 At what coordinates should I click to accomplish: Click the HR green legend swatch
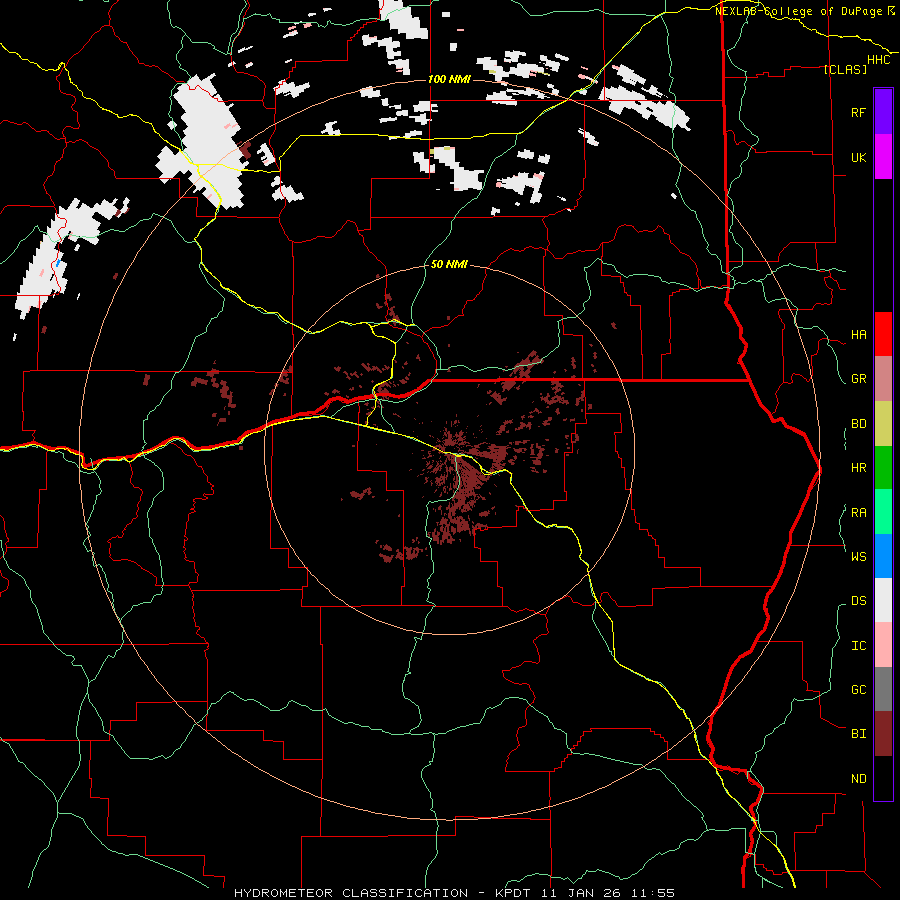pos(883,468)
